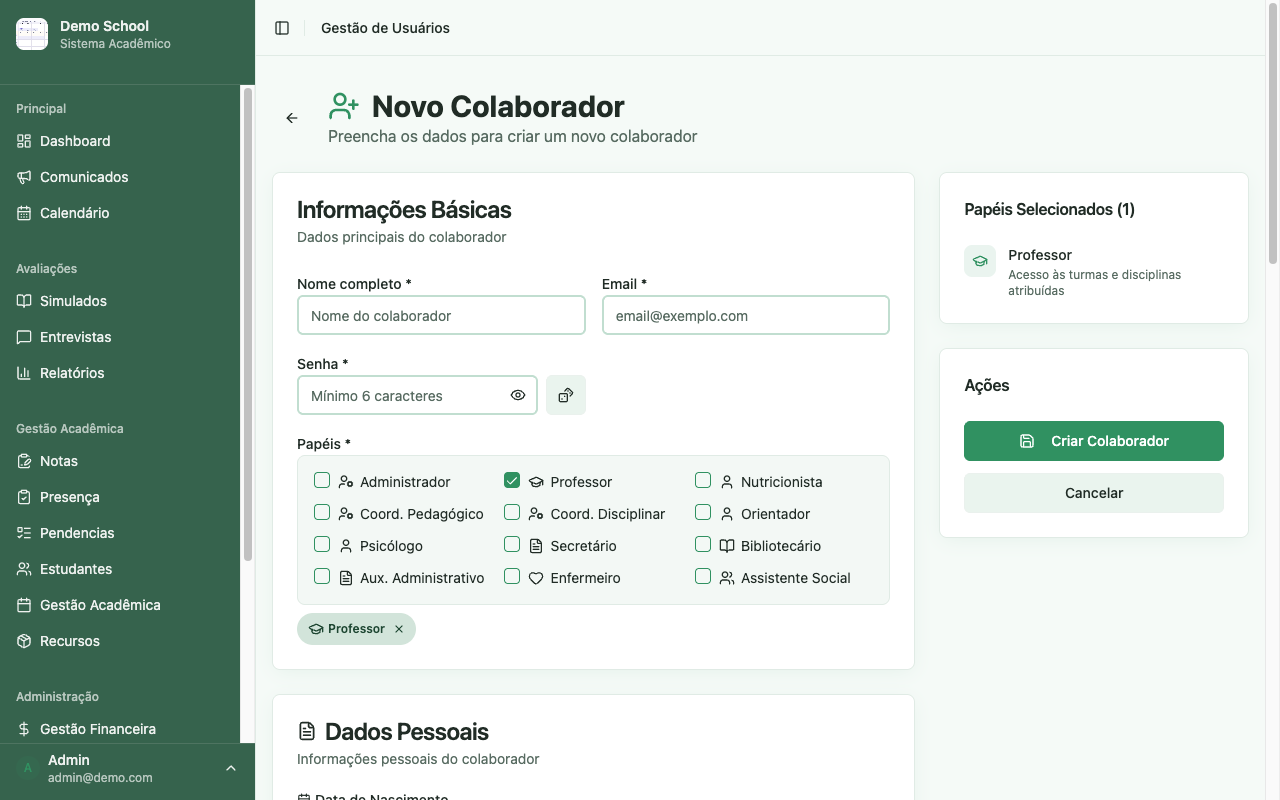Click the Comunicados megaphone icon
This screenshot has height=800, width=1280.
pos(24,177)
